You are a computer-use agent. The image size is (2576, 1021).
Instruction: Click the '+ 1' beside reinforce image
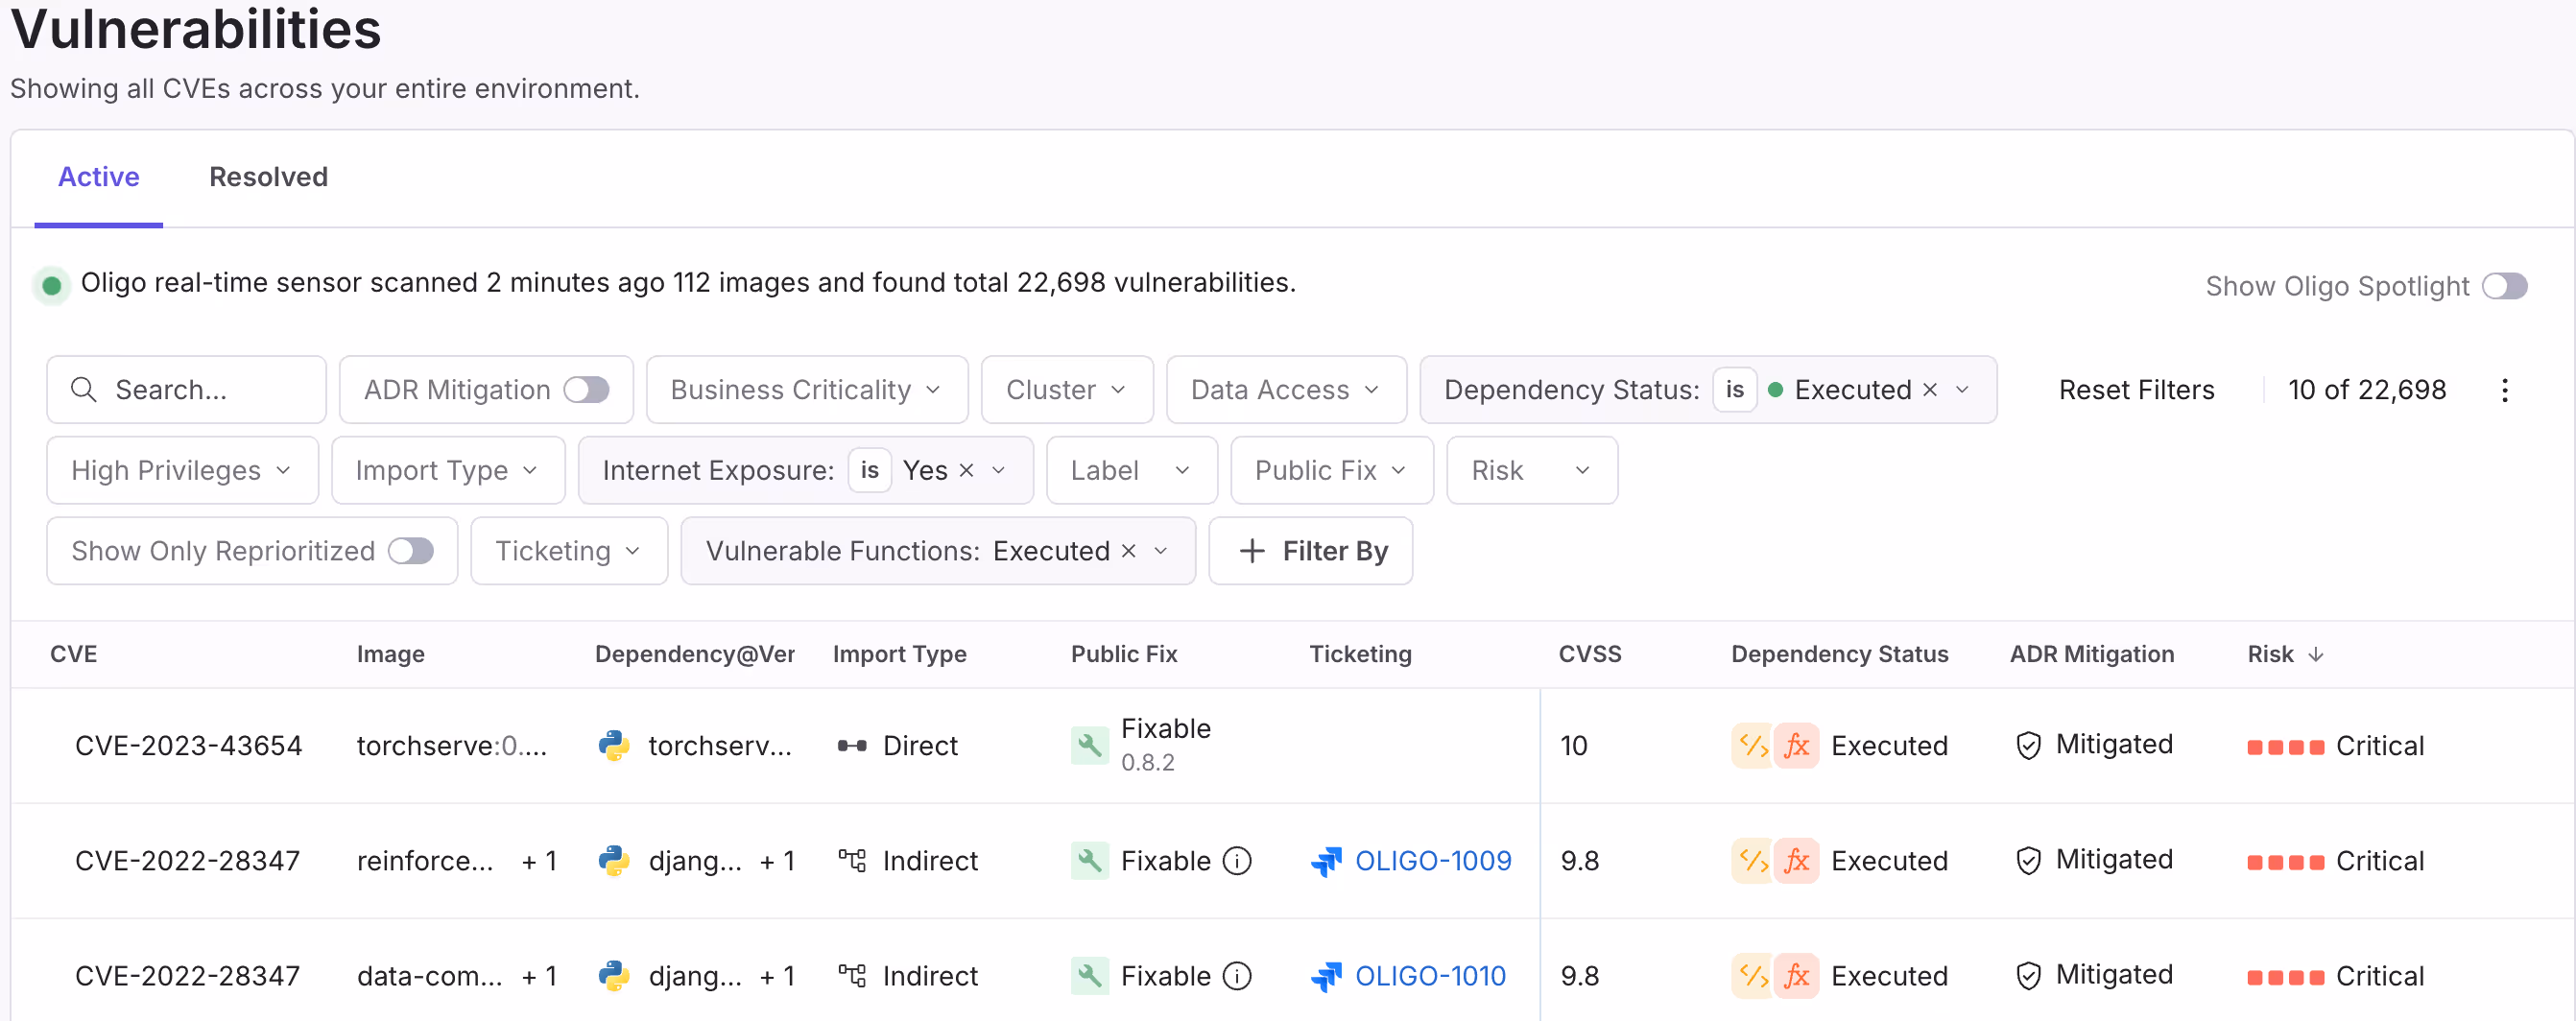point(539,860)
